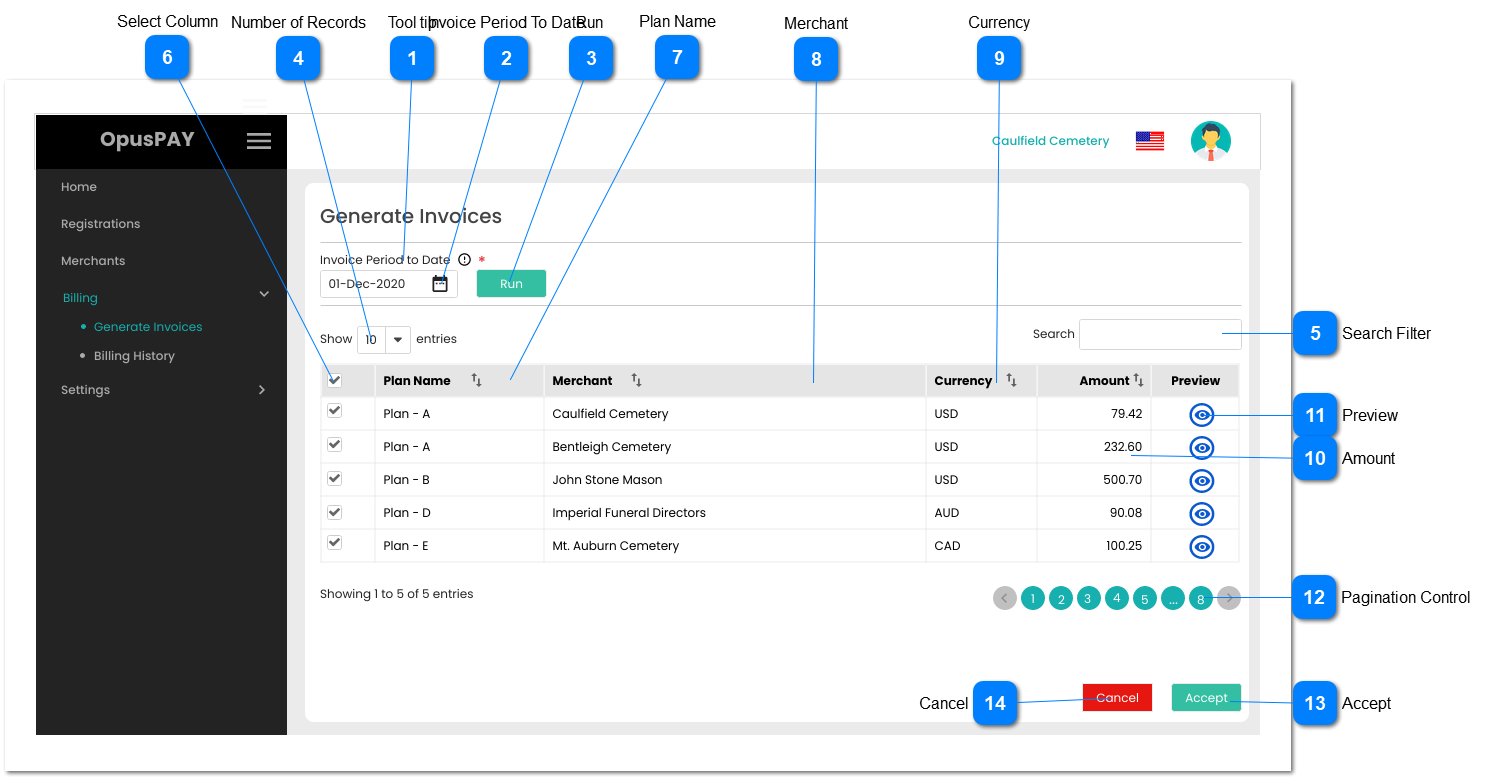The width and height of the screenshot is (1486, 780).
Task: Open the Show entries dropdown
Action: point(398,339)
